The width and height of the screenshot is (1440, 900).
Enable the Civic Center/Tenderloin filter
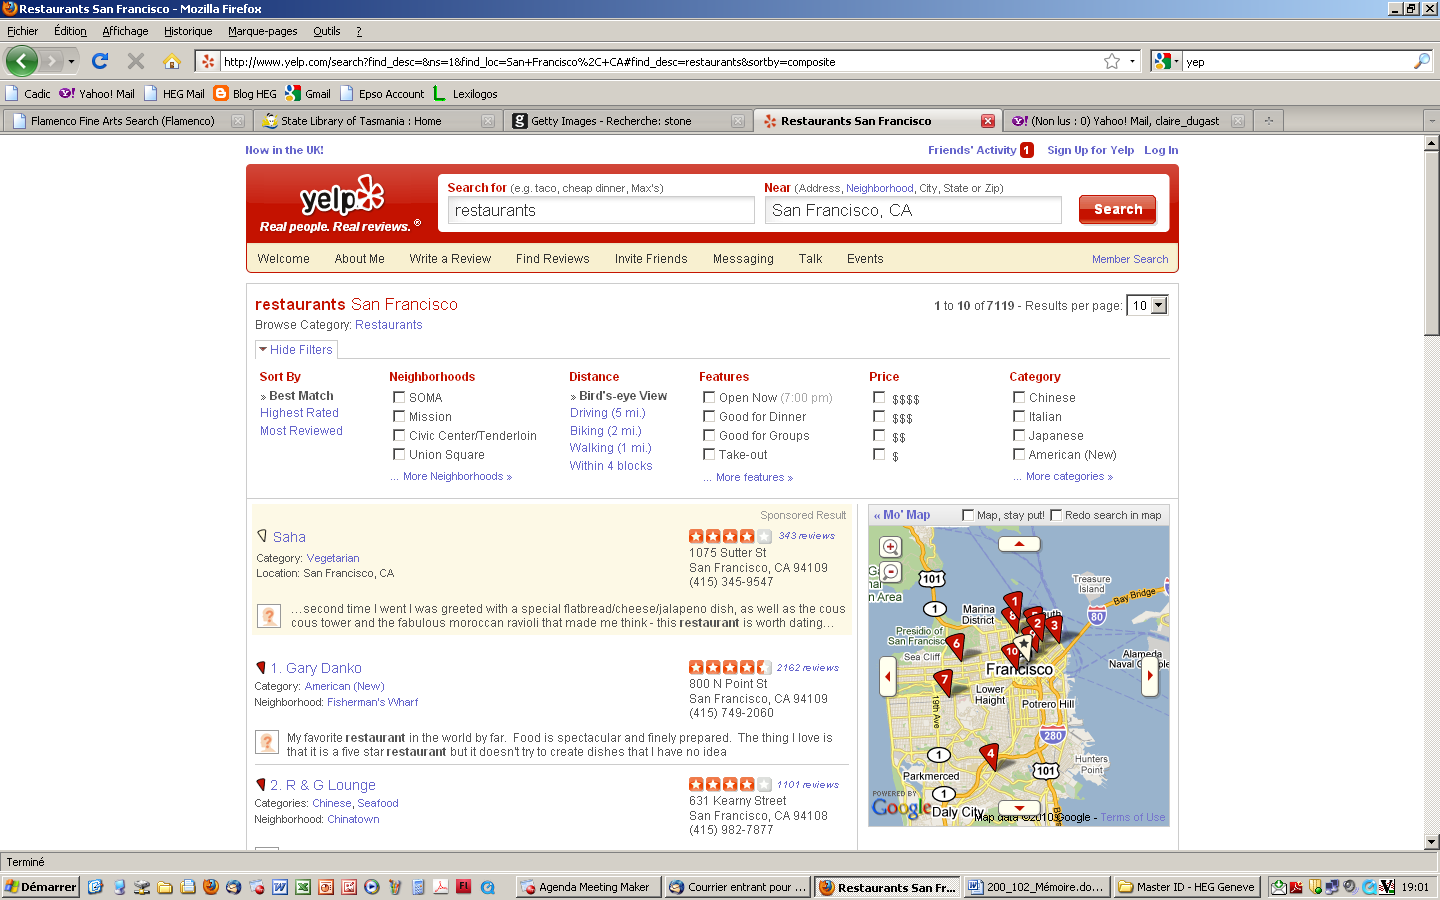pos(399,435)
